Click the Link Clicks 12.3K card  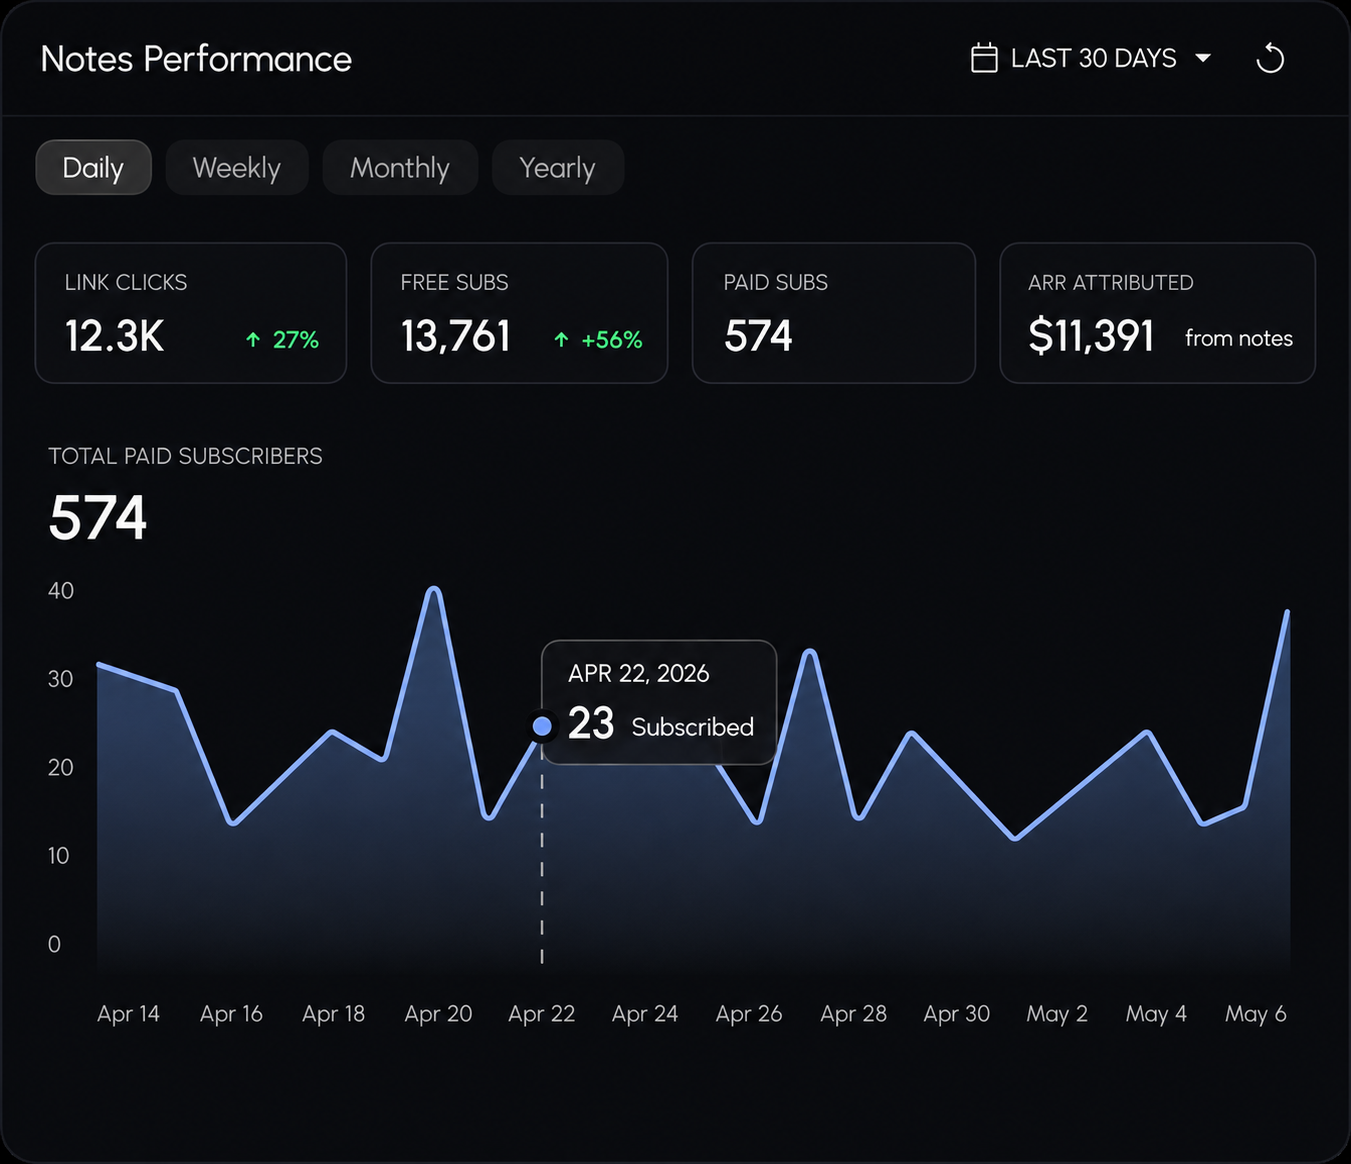click(x=191, y=313)
